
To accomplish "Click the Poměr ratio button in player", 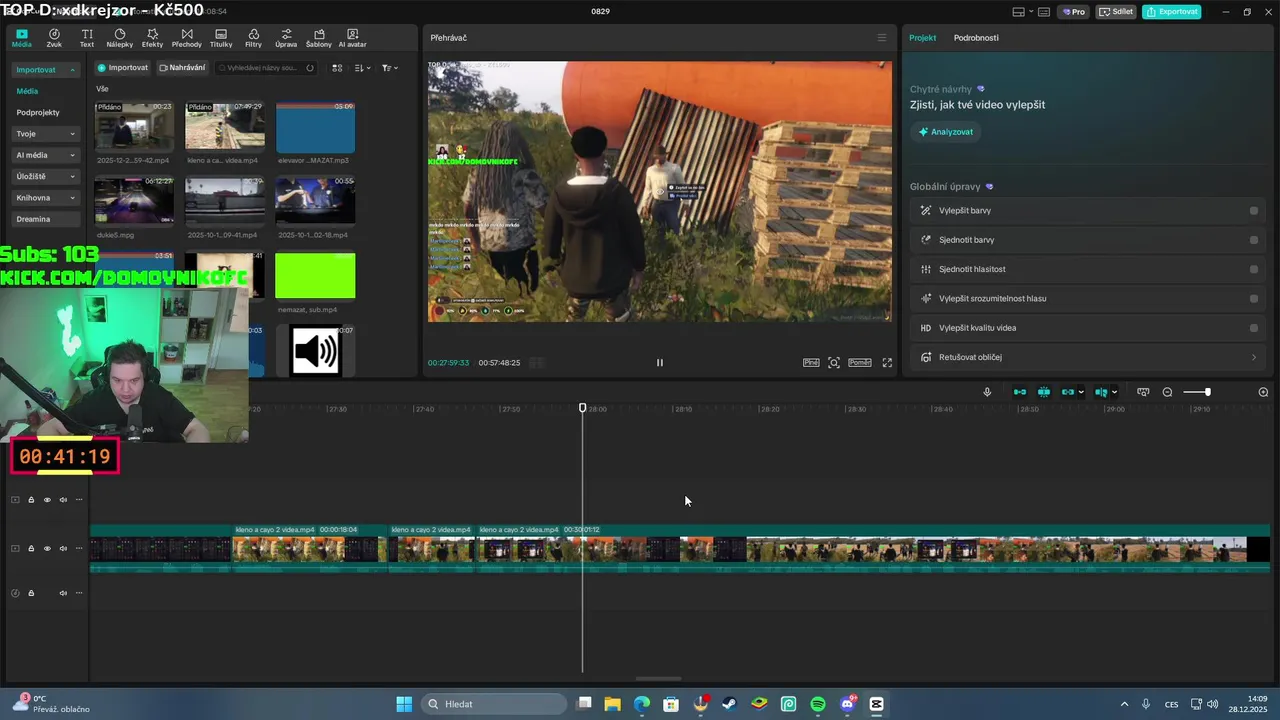I will coord(860,363).
